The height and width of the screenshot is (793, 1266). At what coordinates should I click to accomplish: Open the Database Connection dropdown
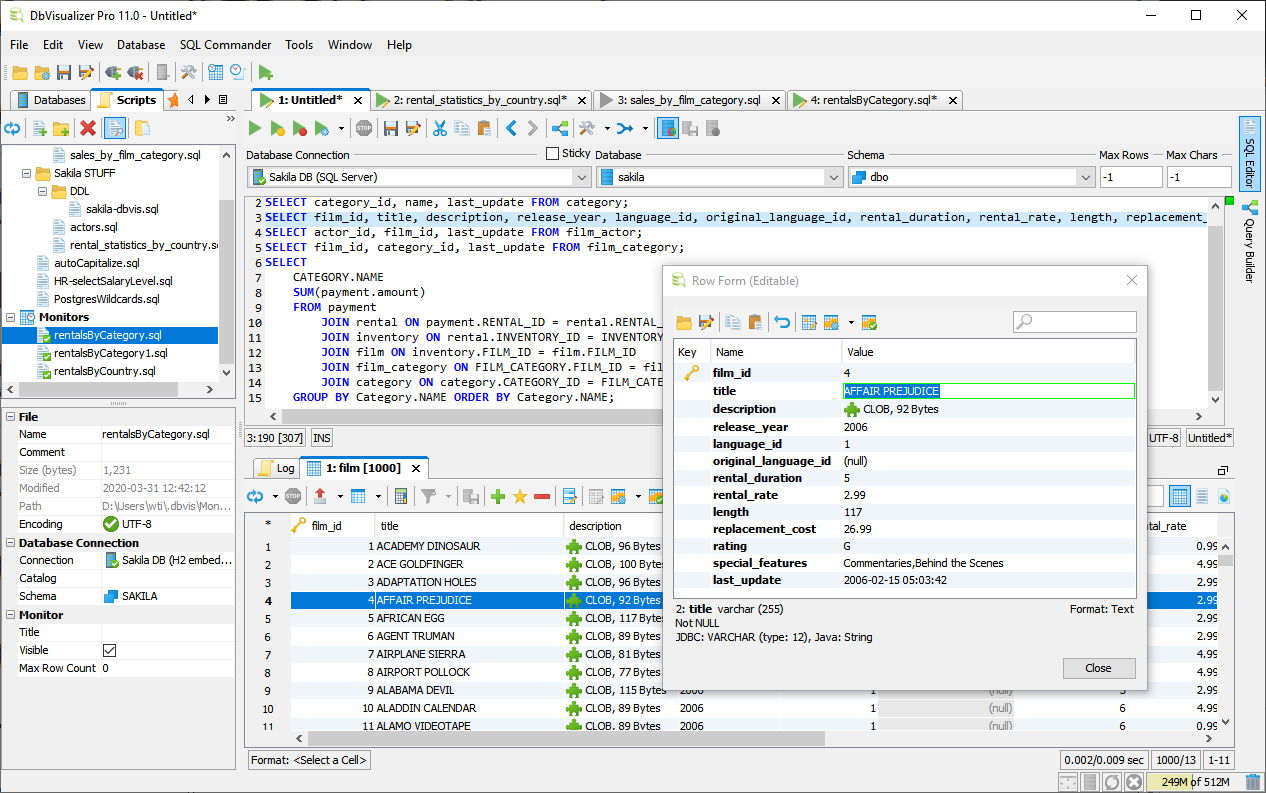click(581, 177)
